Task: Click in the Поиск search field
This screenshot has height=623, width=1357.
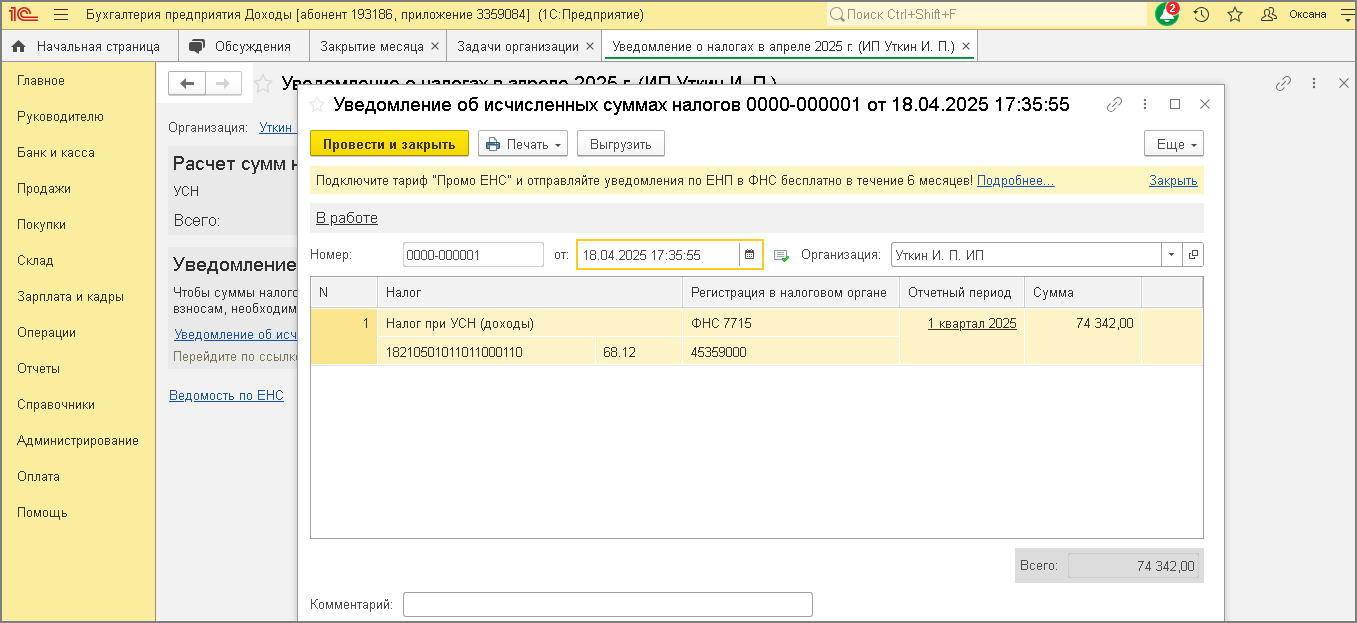Action: tap(985, 15)
